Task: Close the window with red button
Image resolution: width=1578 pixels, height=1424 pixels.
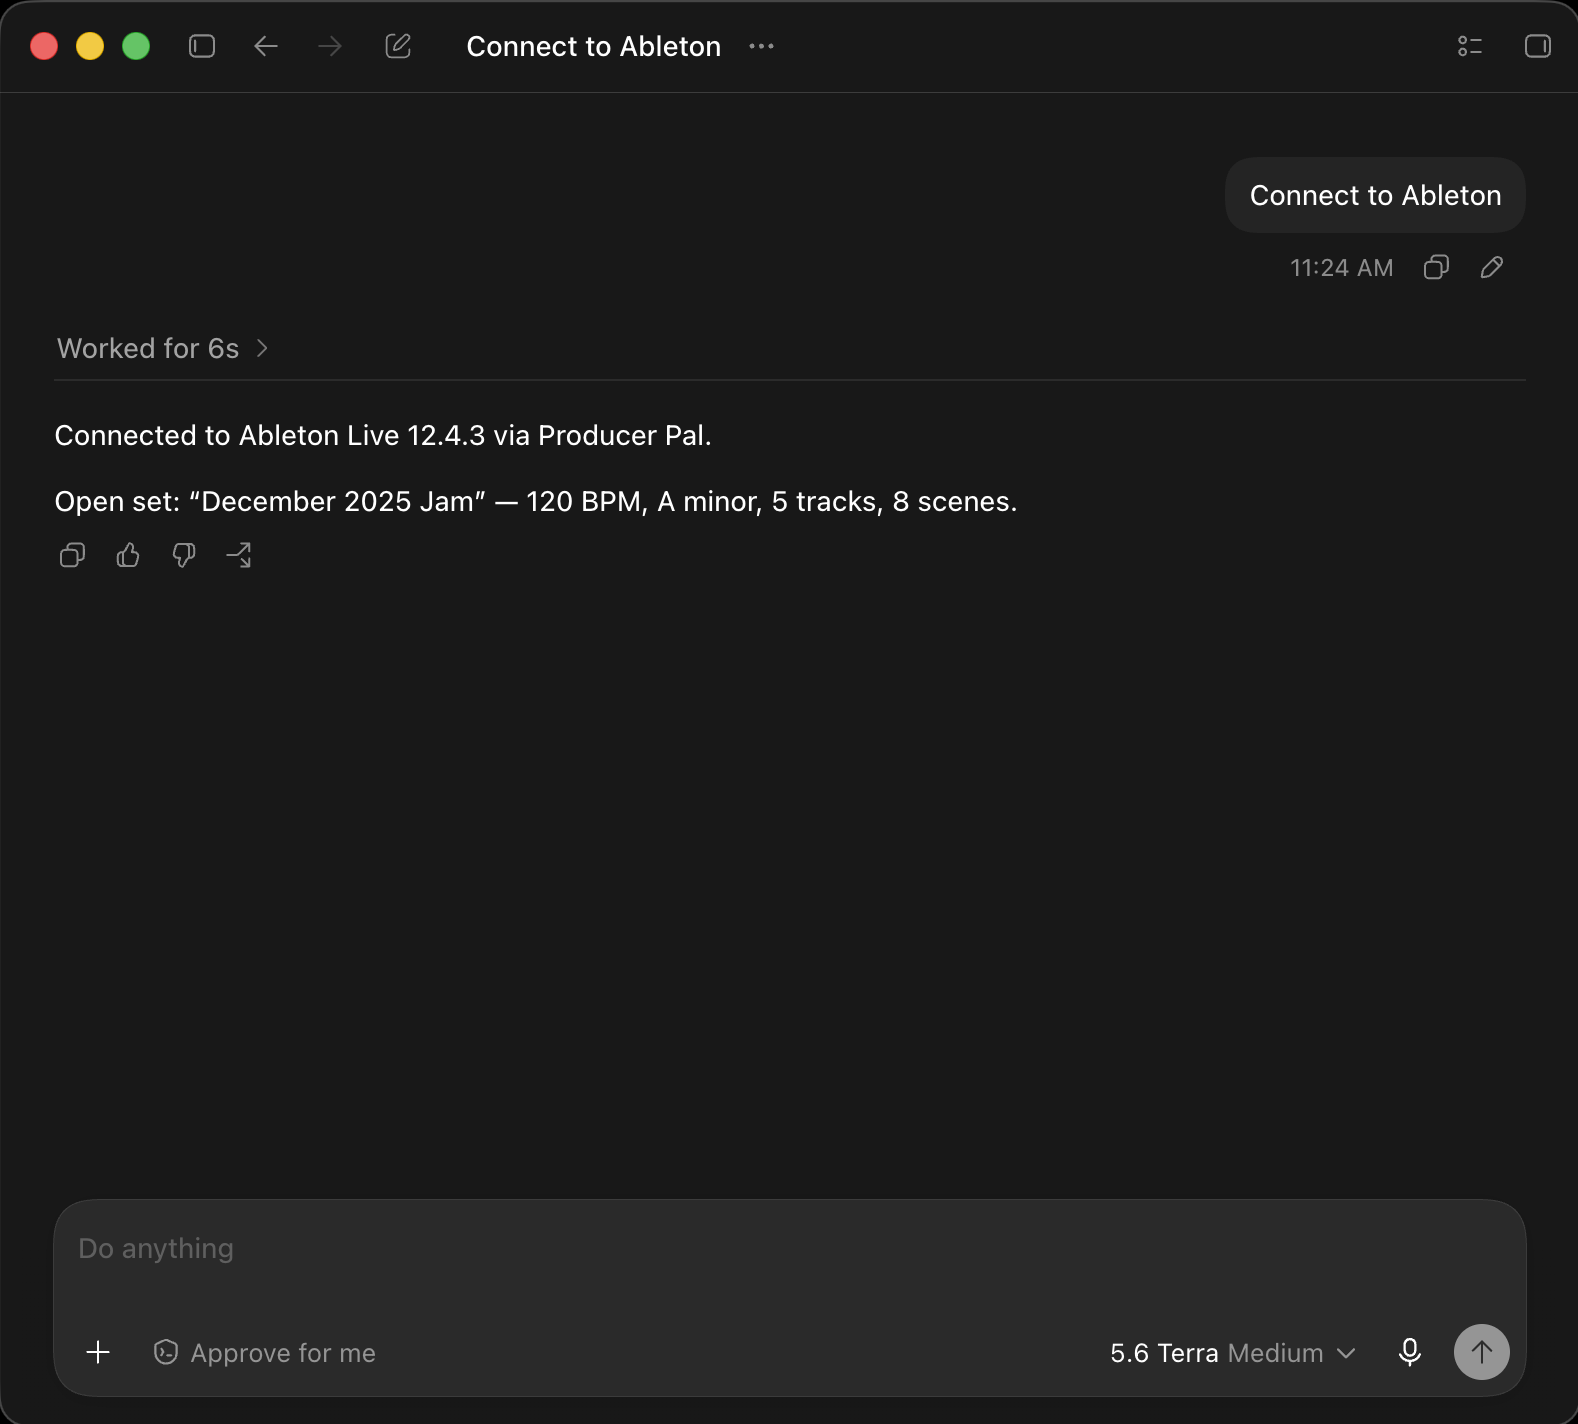Action: 44,46
